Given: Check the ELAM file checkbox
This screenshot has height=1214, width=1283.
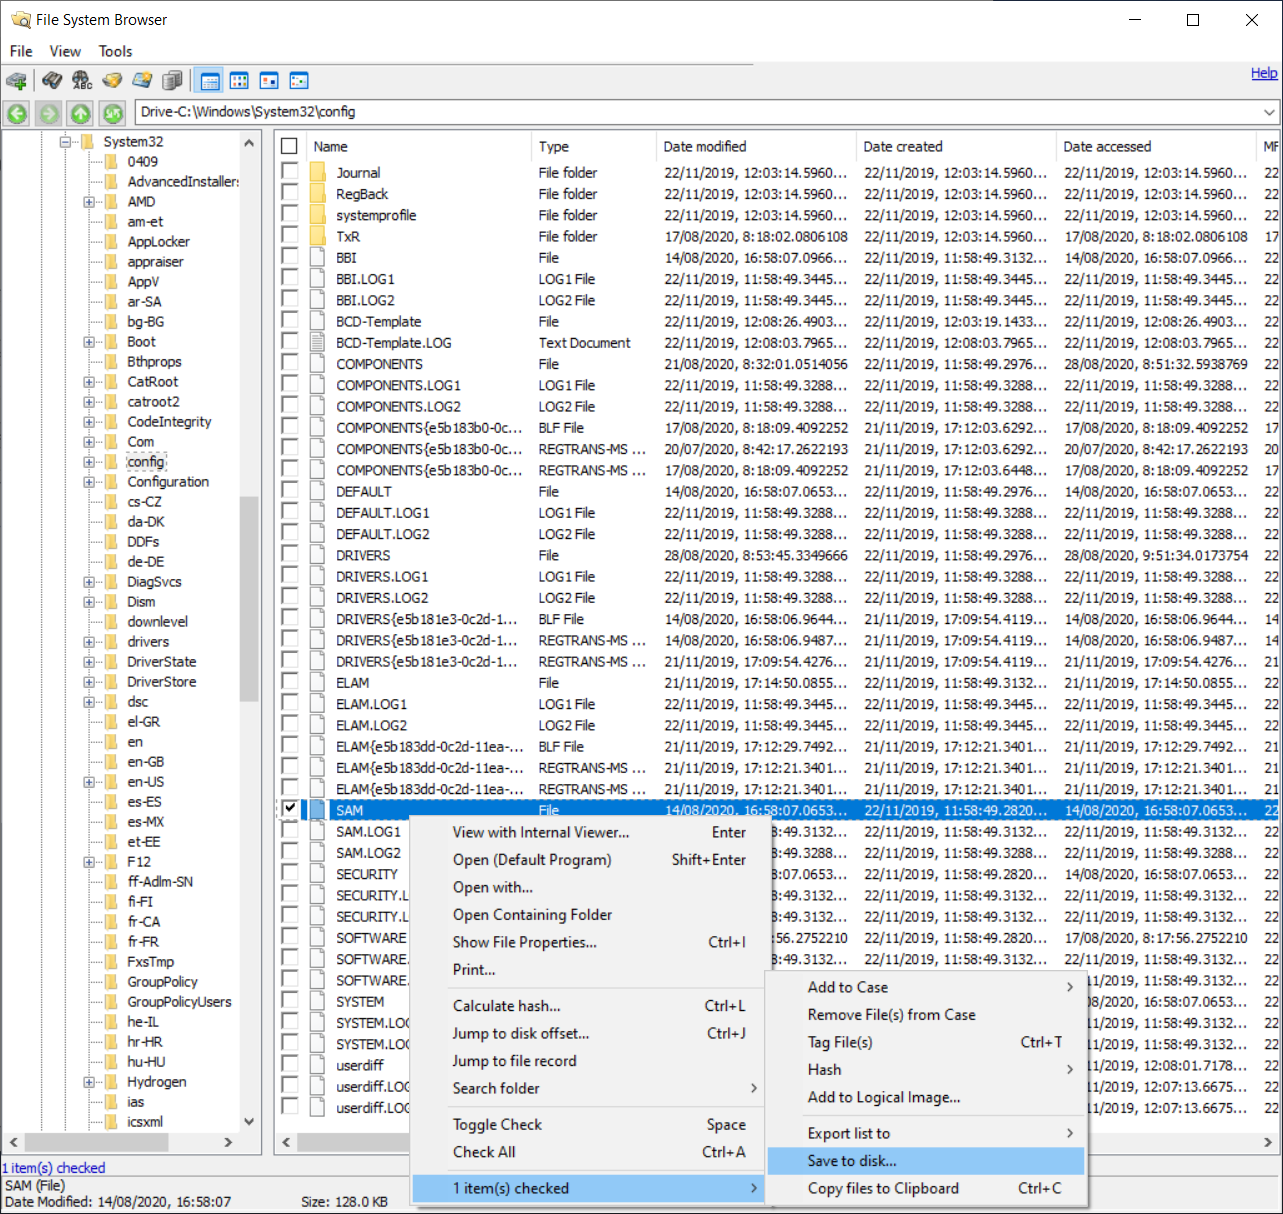Looking at the screenshot, I should 290,681.
